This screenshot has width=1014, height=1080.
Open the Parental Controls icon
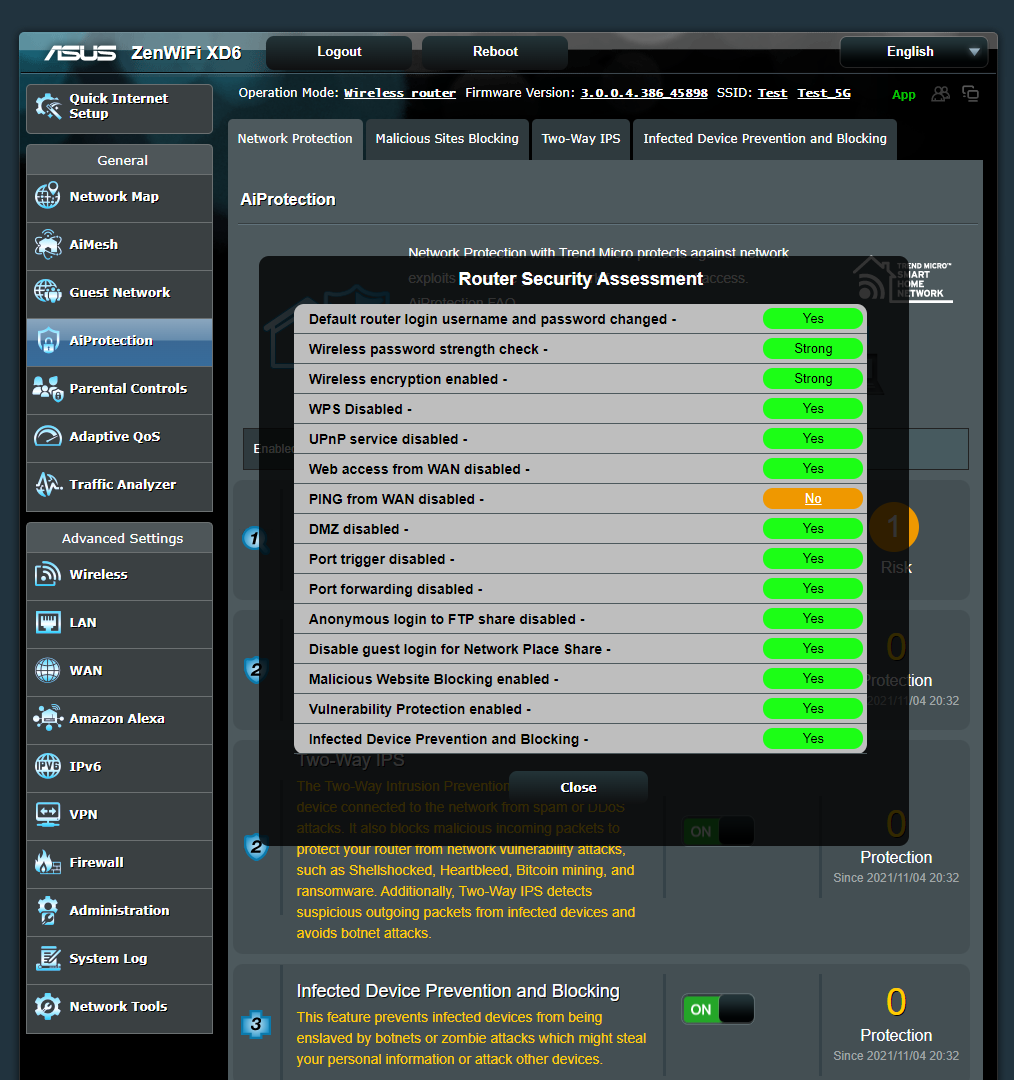coord(48,388)
